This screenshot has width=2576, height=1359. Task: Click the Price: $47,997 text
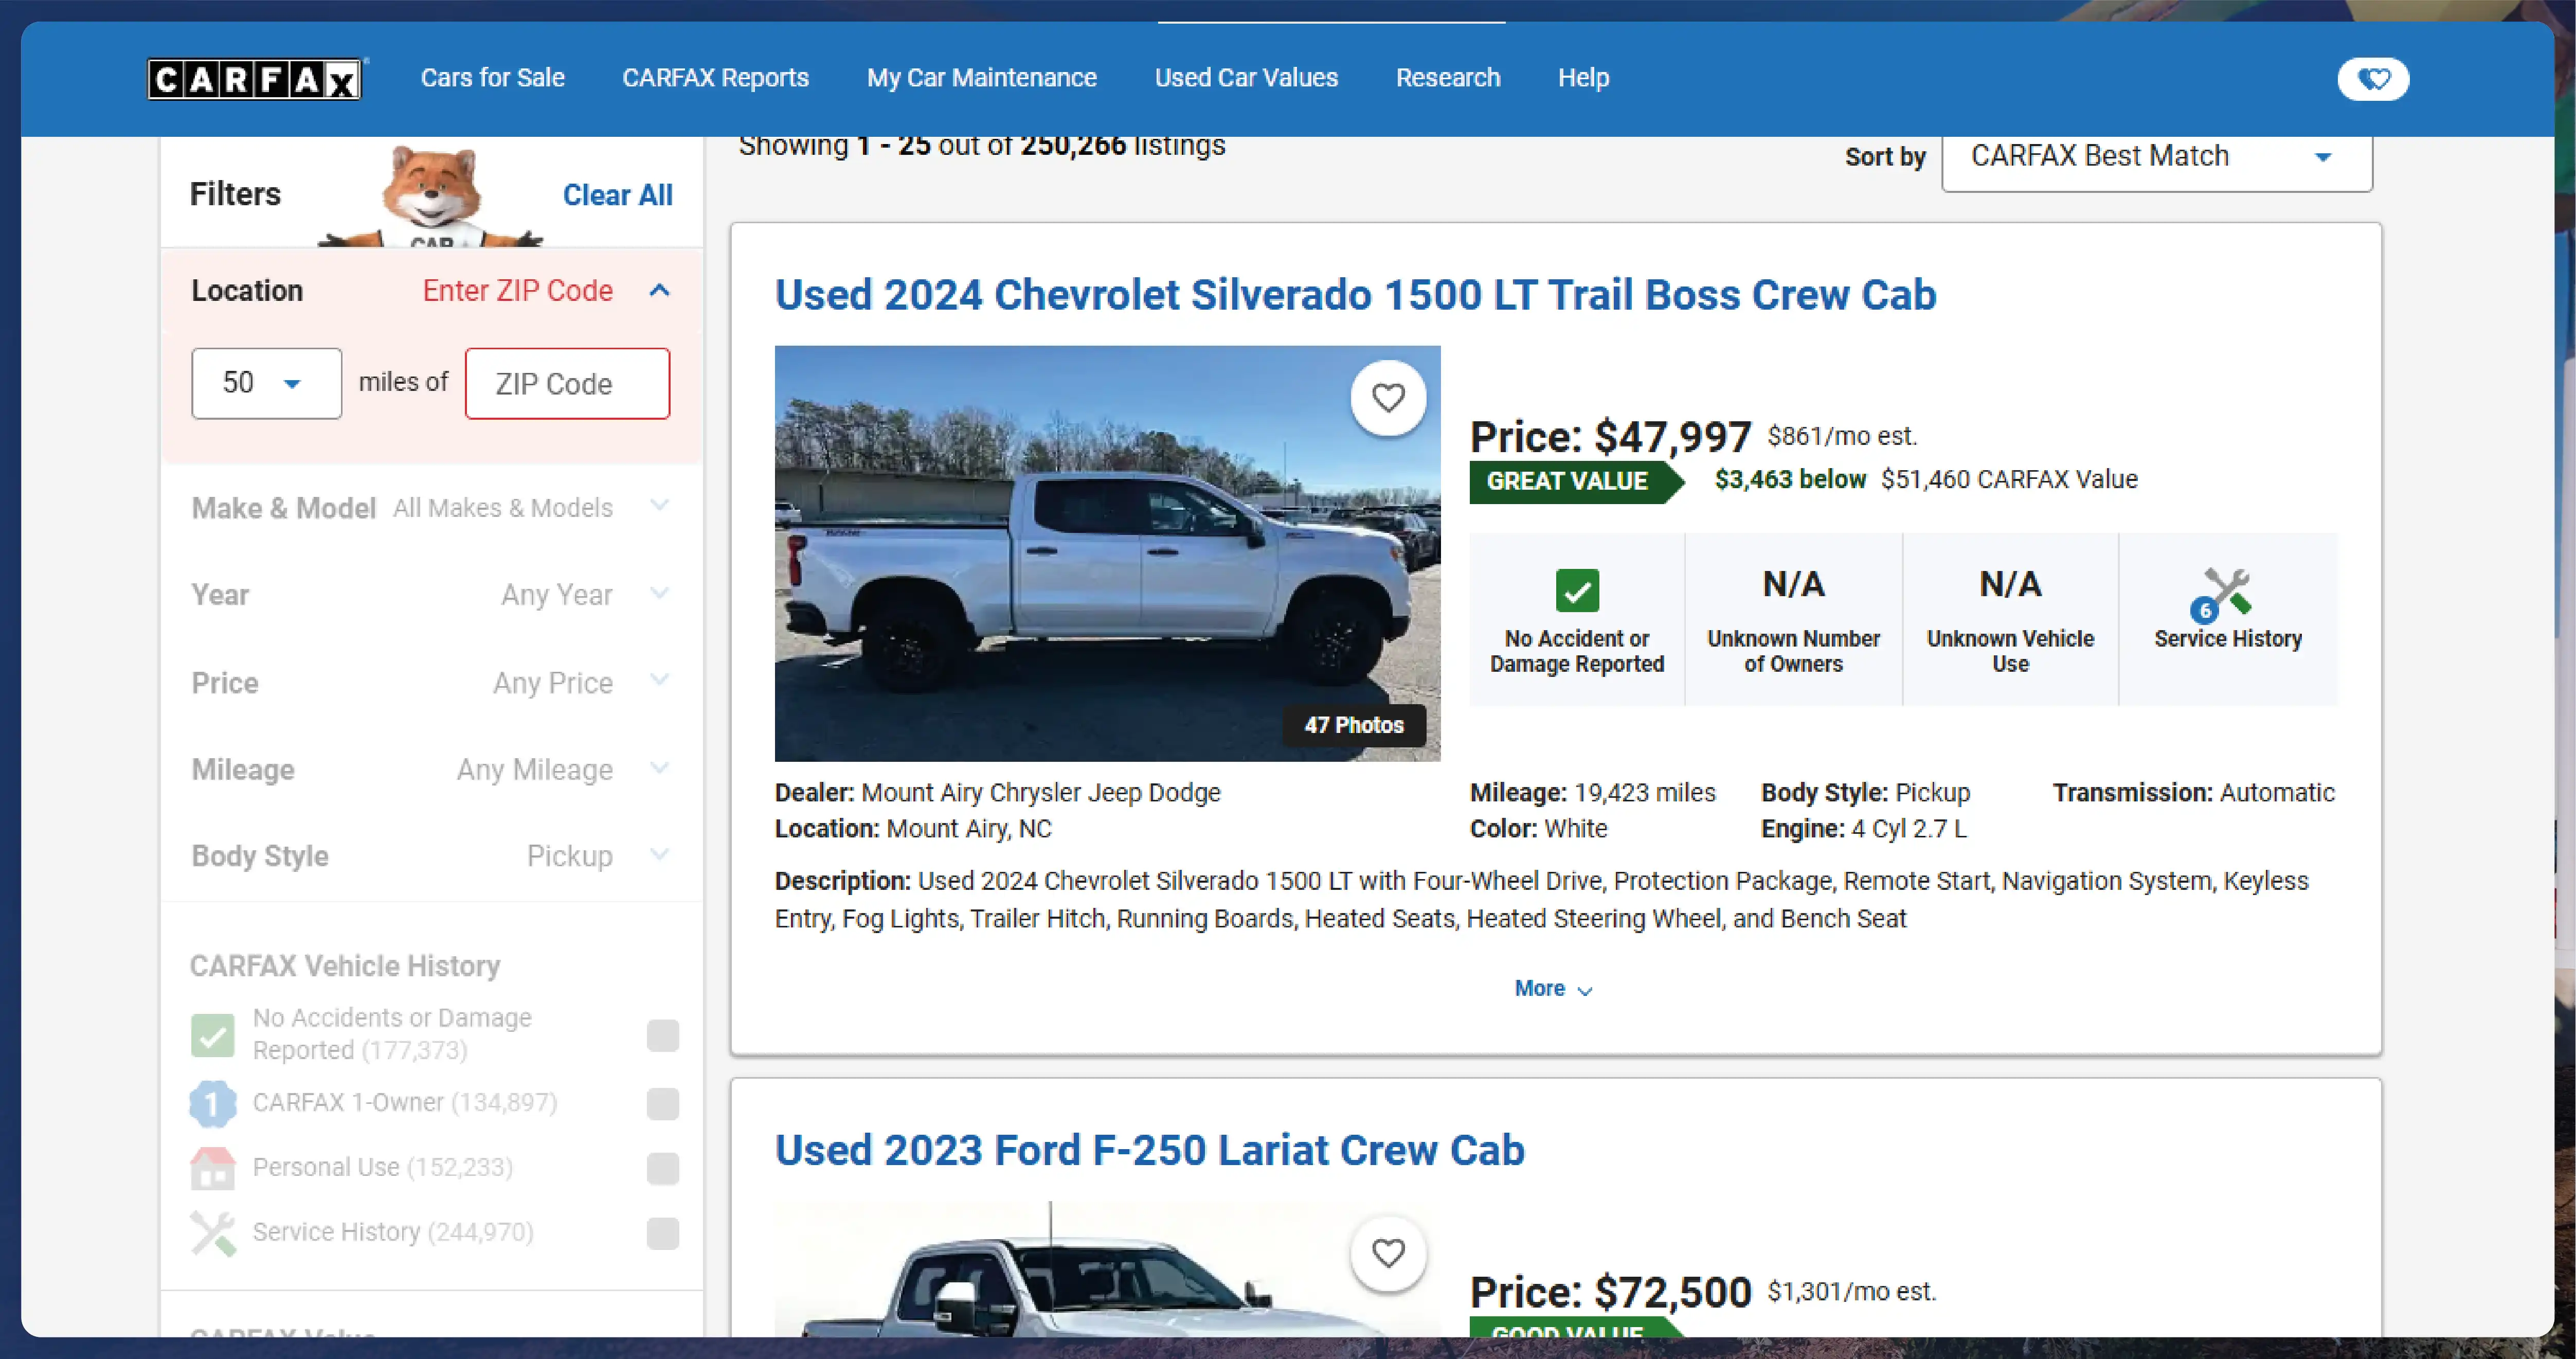click(x=1610, y=437)
